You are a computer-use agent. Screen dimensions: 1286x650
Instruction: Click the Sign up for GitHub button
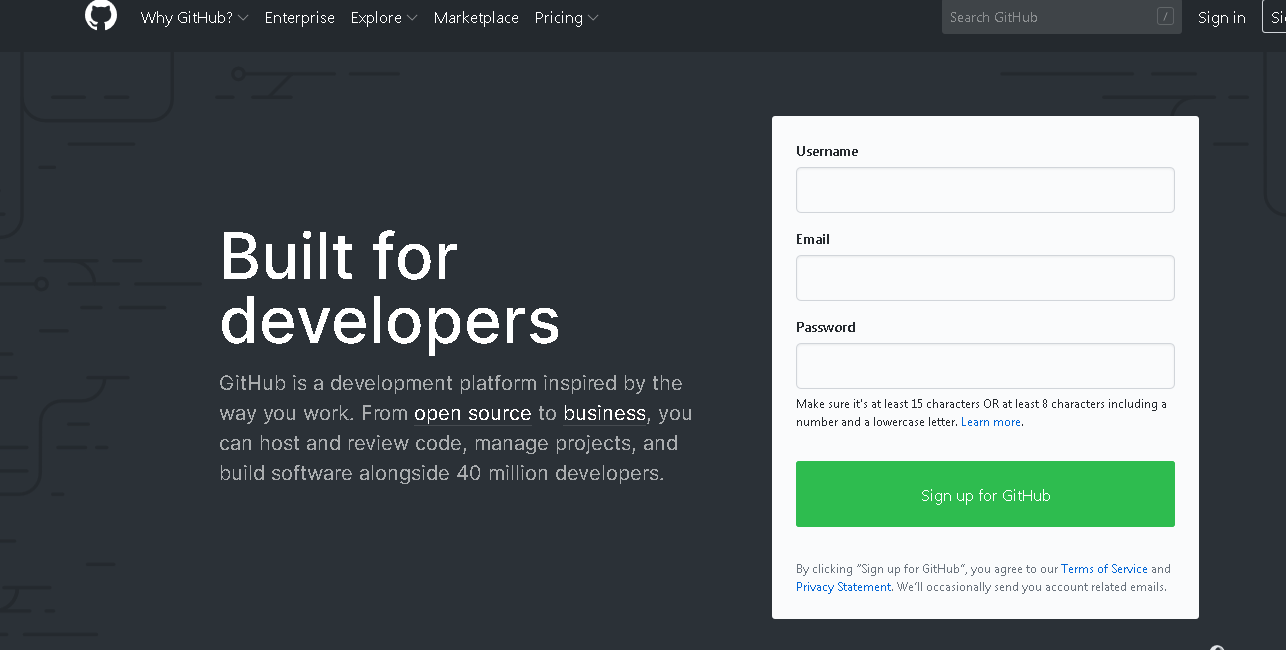(x=985, y=494)
